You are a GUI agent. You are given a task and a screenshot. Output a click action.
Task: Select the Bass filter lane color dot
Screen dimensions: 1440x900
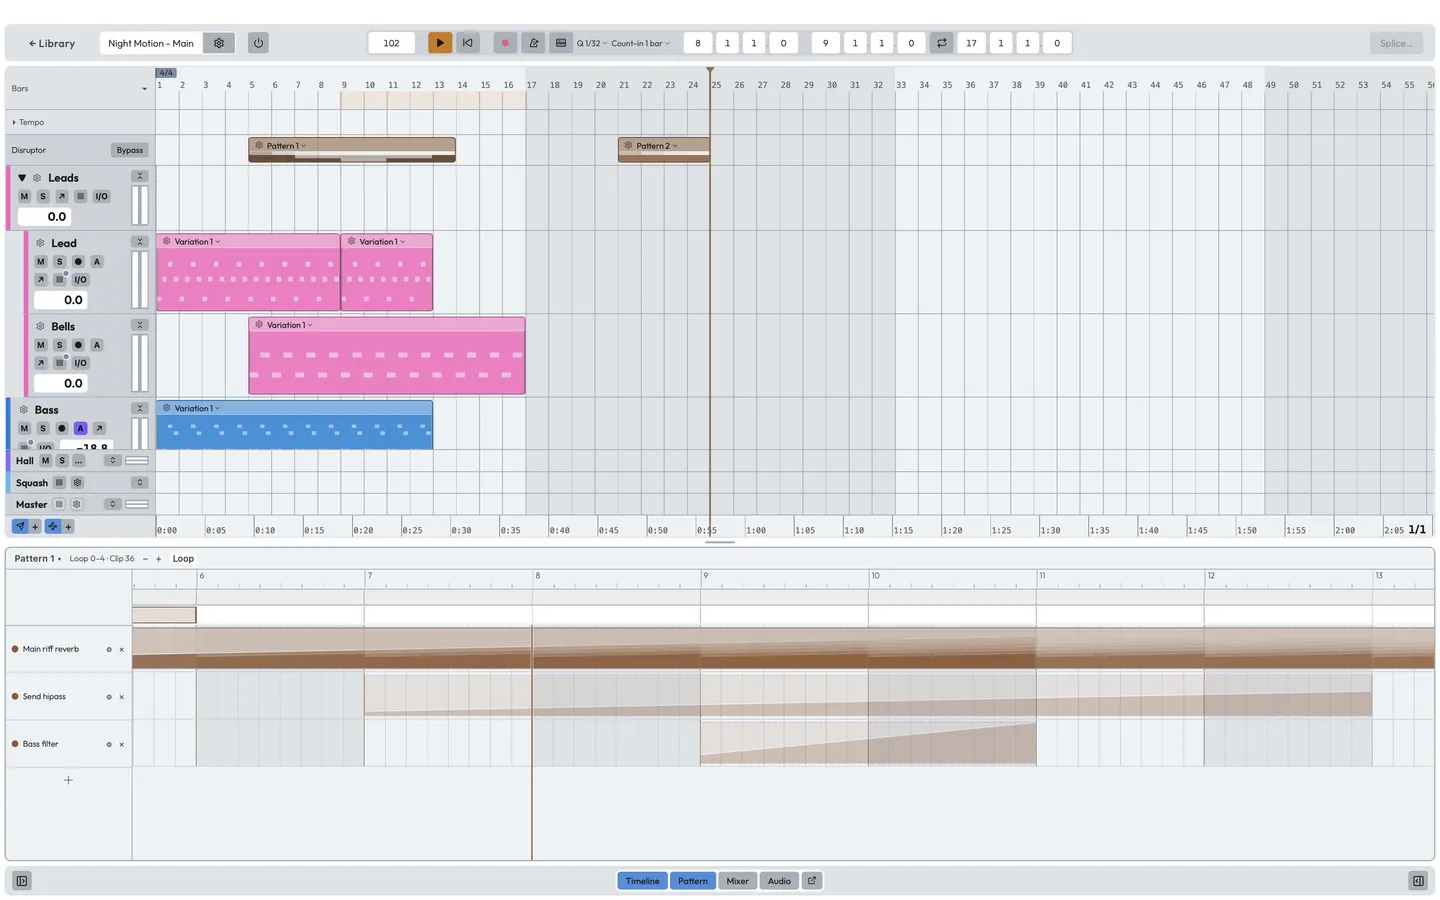pos(15,744)
